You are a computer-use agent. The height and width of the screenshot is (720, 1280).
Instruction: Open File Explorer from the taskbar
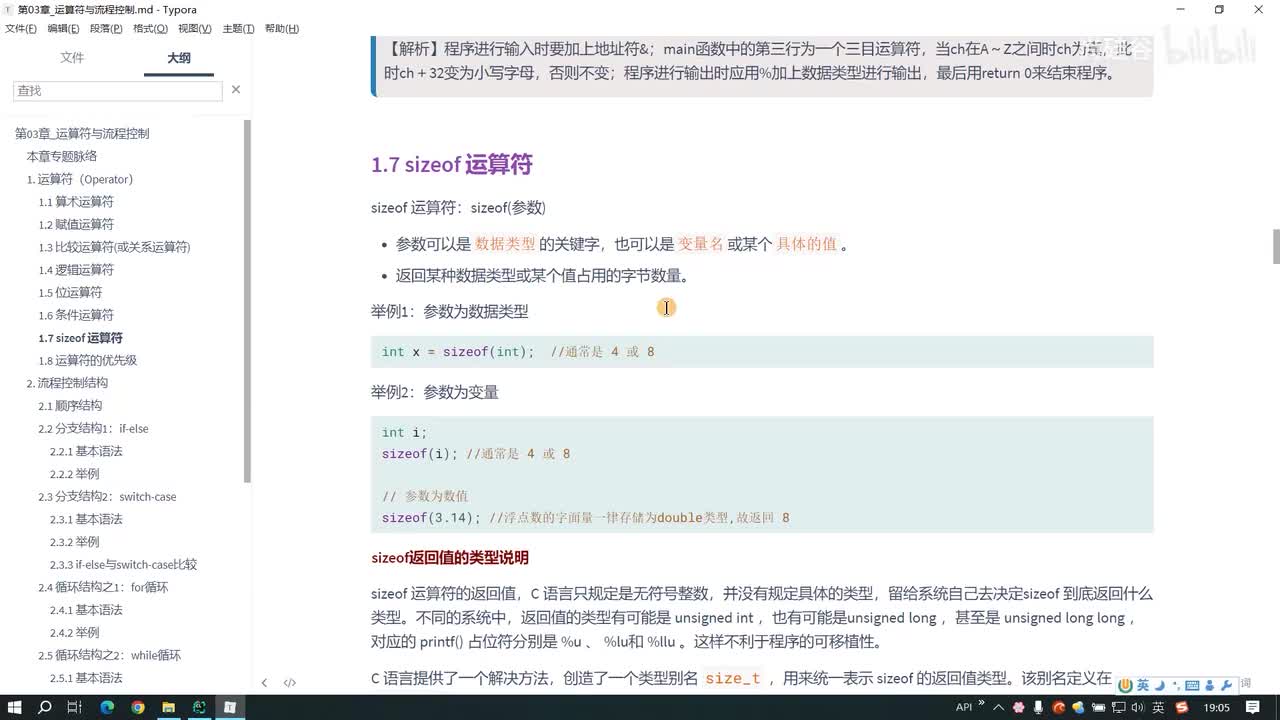click(x=168, y=707)
